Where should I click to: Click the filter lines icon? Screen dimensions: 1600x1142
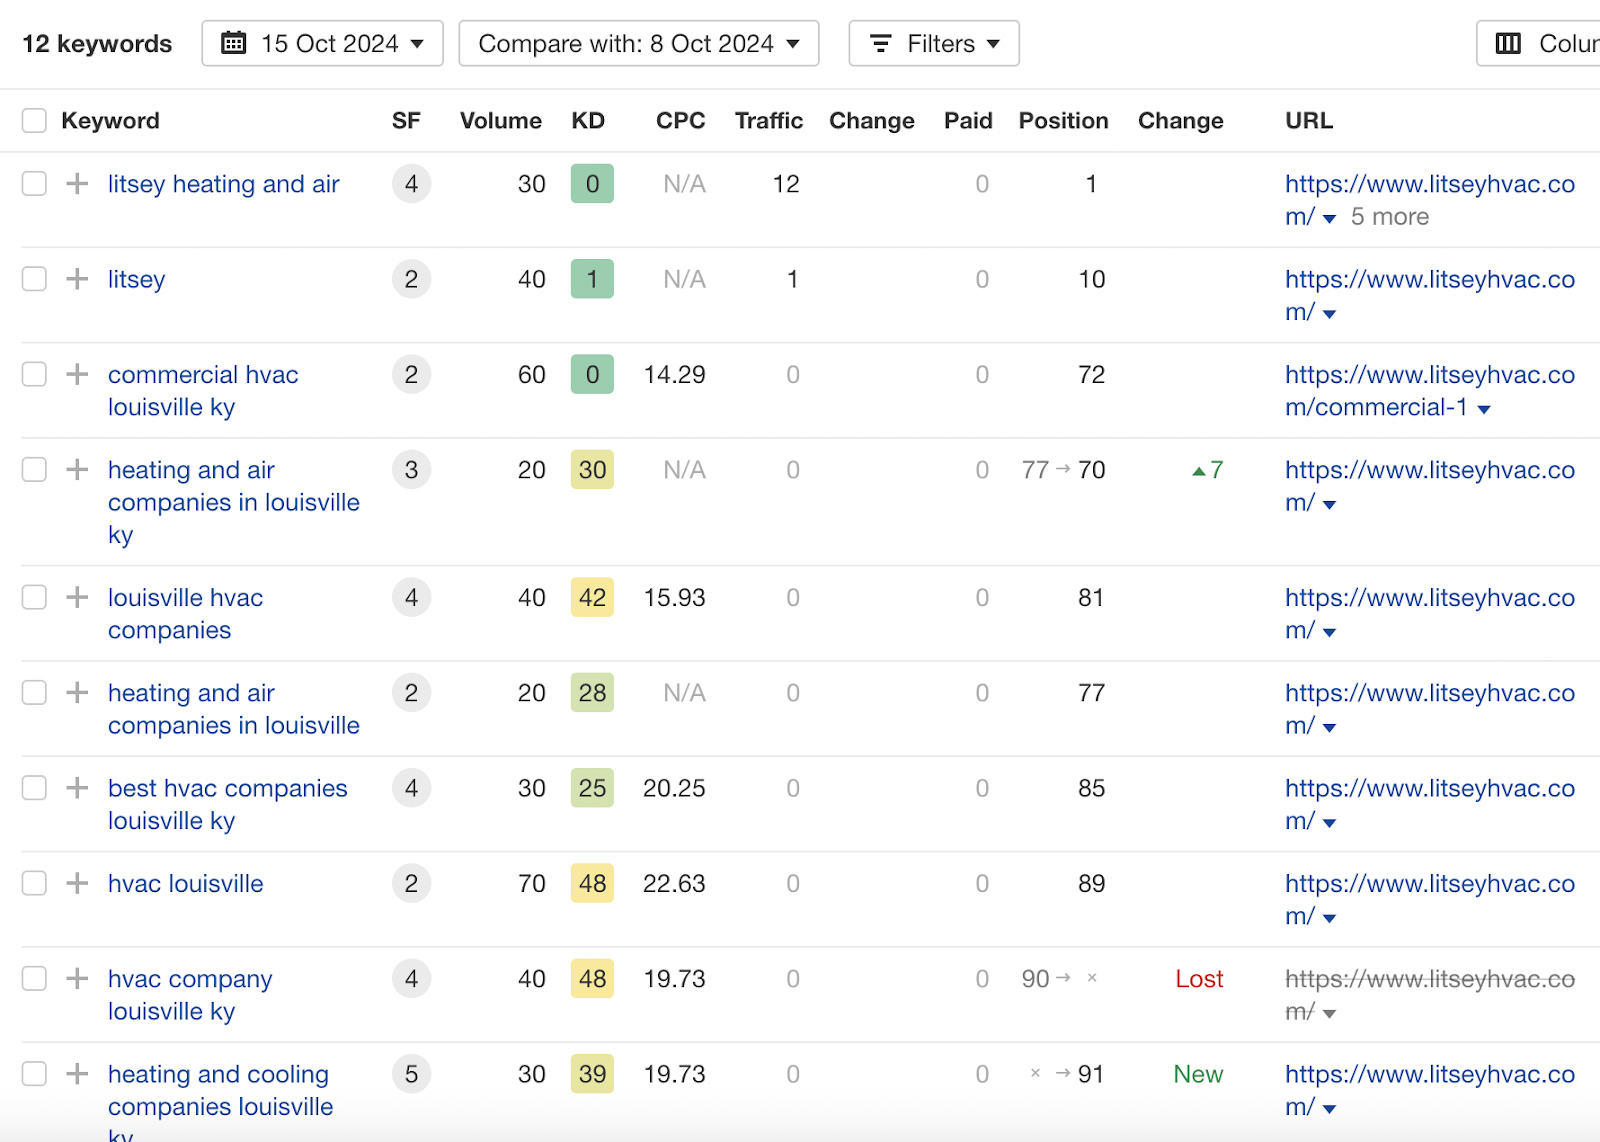[881, 44]
